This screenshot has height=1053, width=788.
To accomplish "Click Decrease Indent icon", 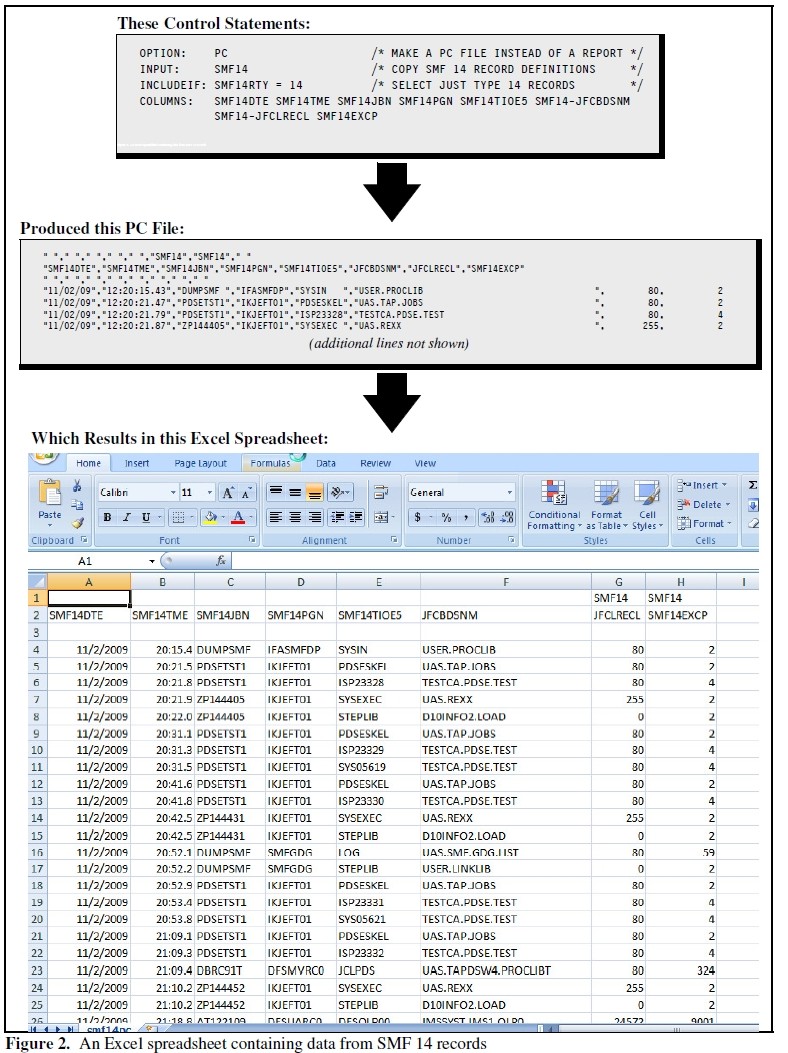I will point(337,517).
